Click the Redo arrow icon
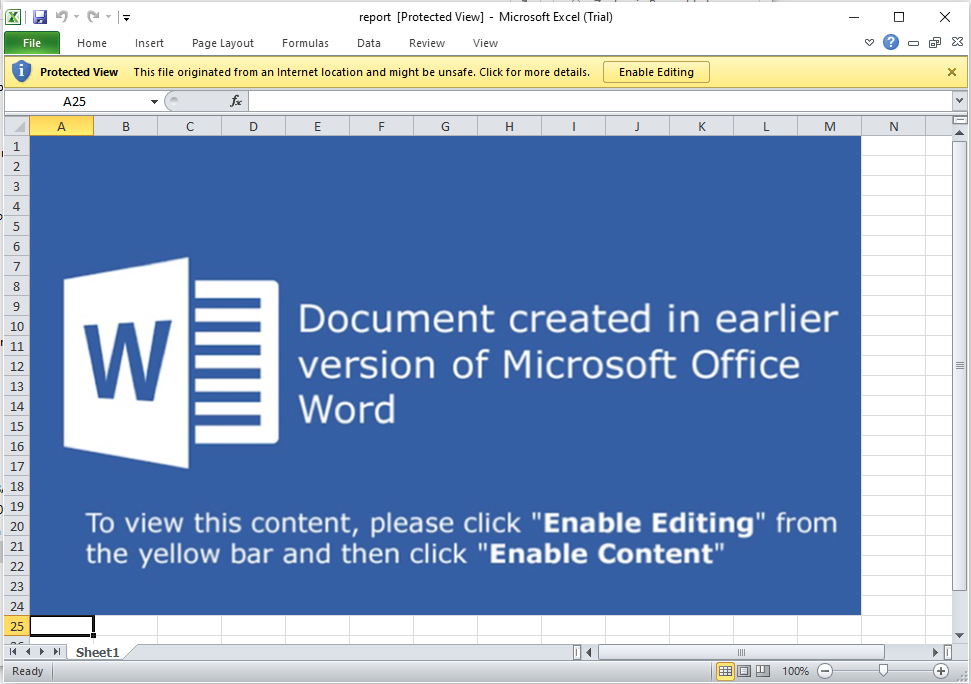 [x=94, y=17]
